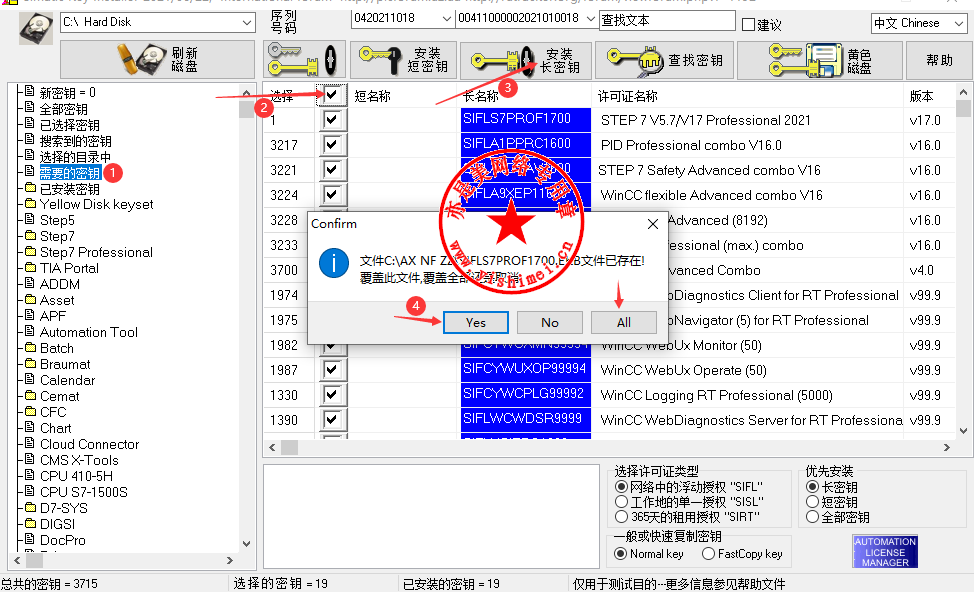This screenshot has width=974, height=592.
Task: Select the SIFLS7PROF1700 long name cell
Action: click(526, 119)
